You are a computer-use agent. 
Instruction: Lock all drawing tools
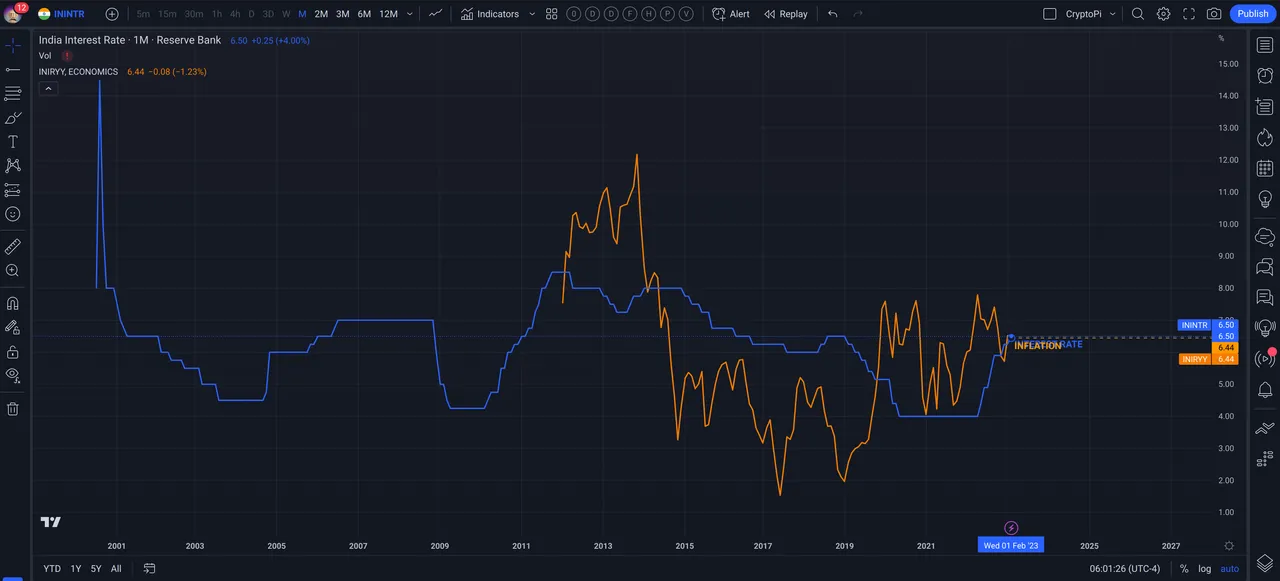tap(13, 352)
